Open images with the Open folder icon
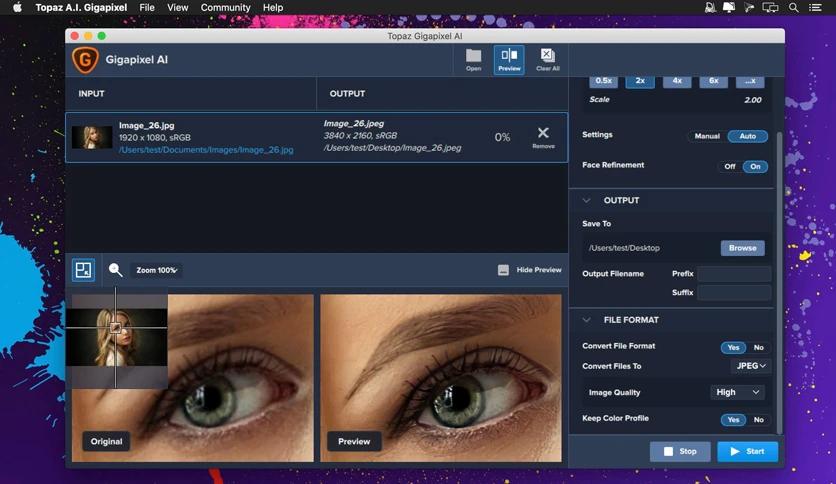Image resolution: width=836 pixels, height=484 pixels. point(473,59)
